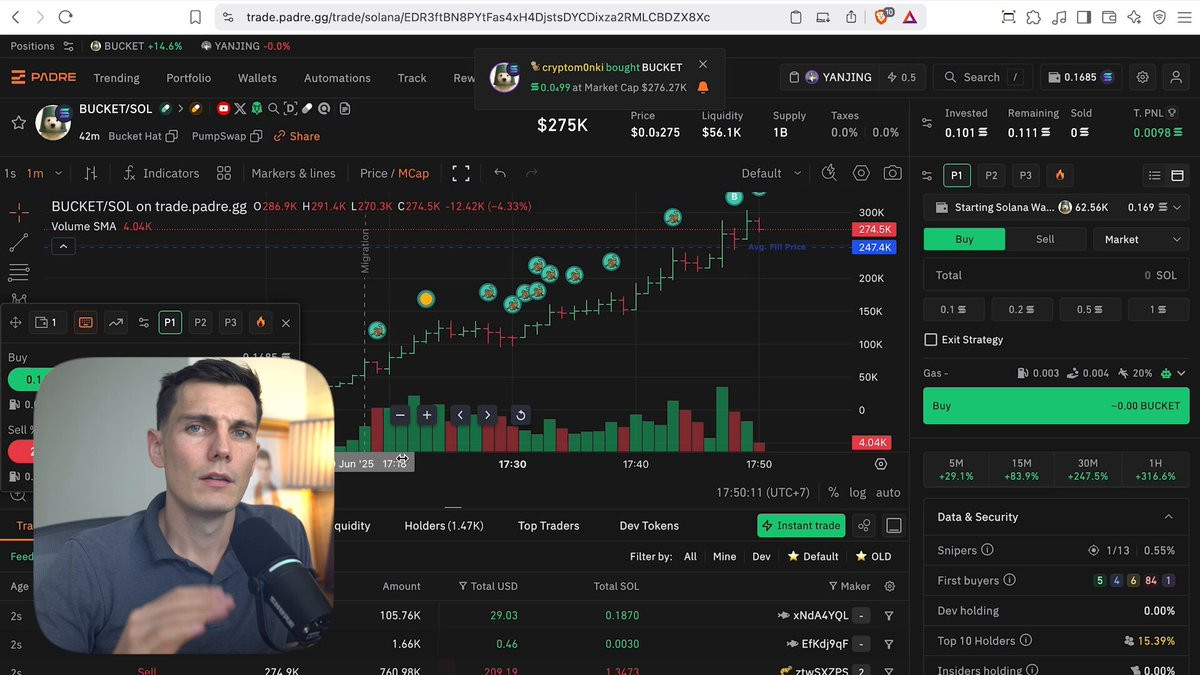Undo last chart action
This screenshot has height=675, width=1200.
pos(500,173)
